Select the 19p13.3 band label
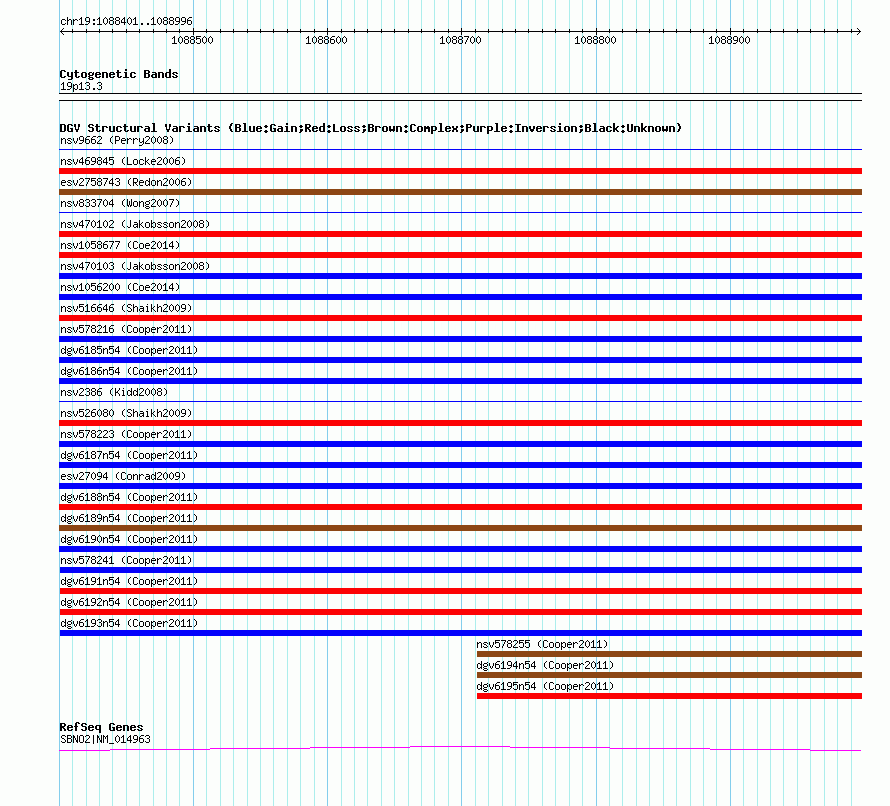Screen dimensions: 890x806 [x=81, y=86]
